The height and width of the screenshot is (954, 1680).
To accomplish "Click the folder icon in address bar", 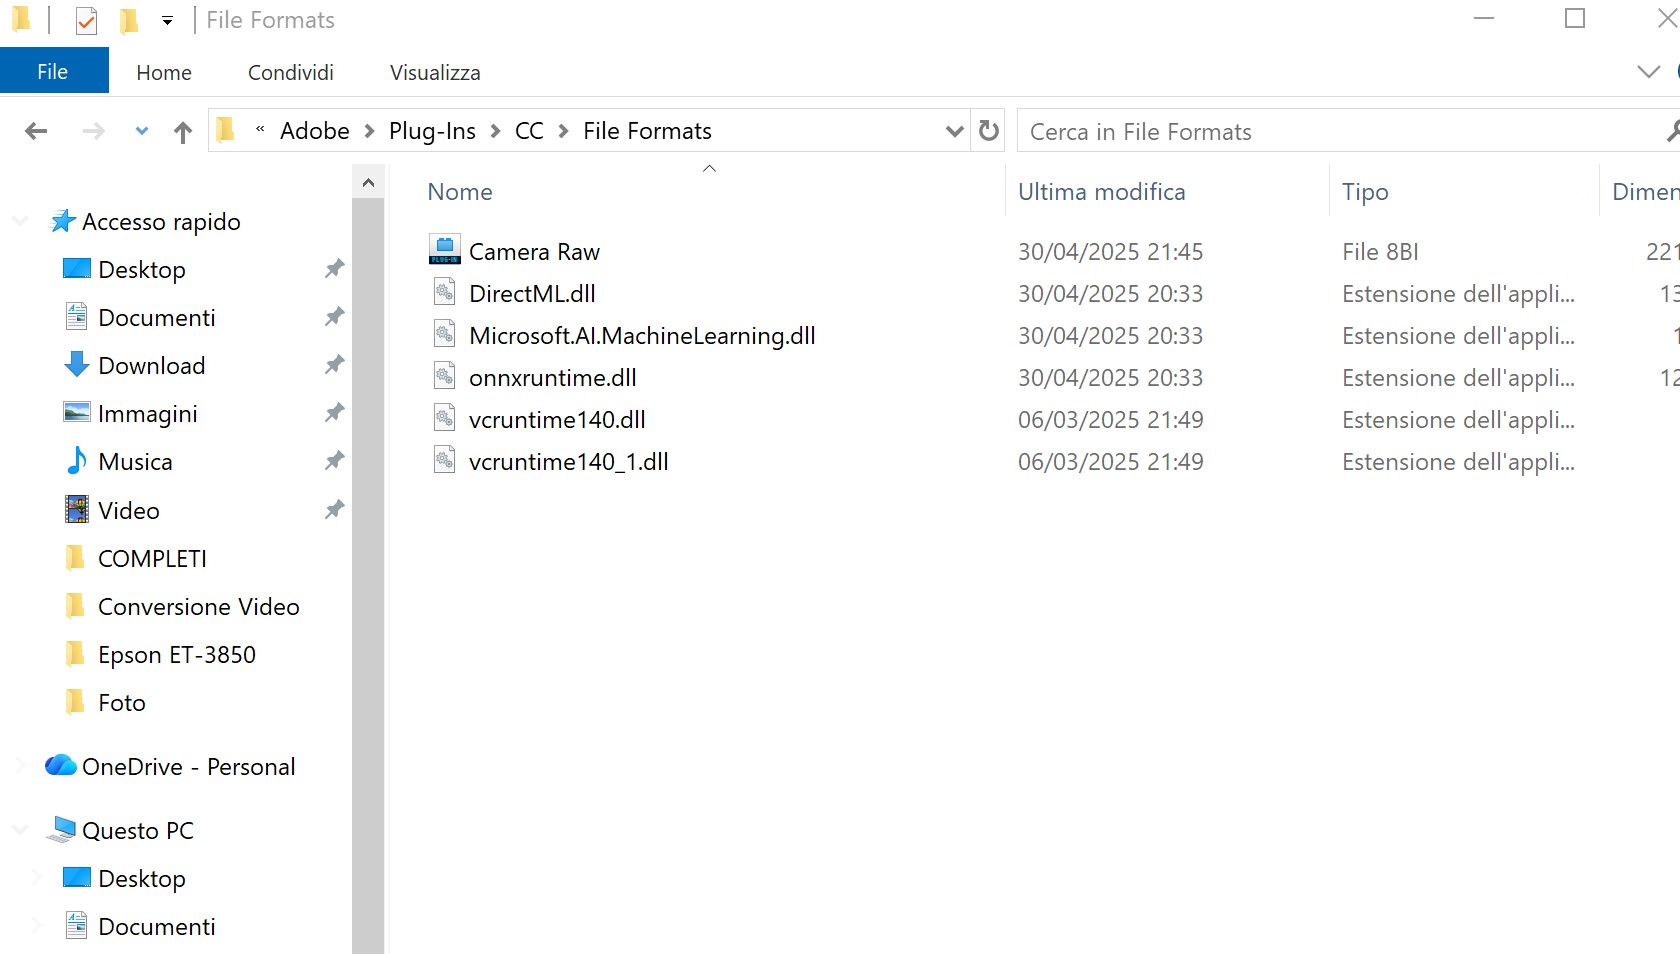I will [226, 130].
